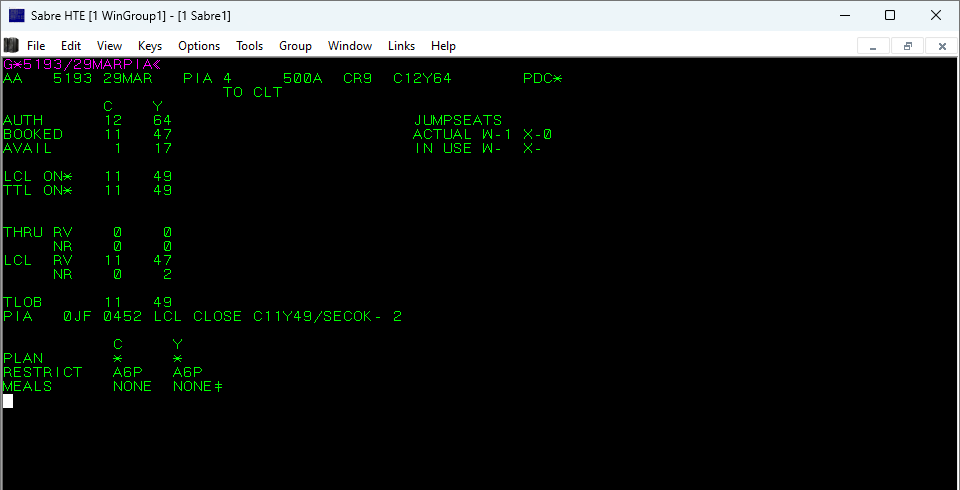The height and width of the screenshot is (490, 960).
Task: Show the Tools menu
Action: click(249, 46)
